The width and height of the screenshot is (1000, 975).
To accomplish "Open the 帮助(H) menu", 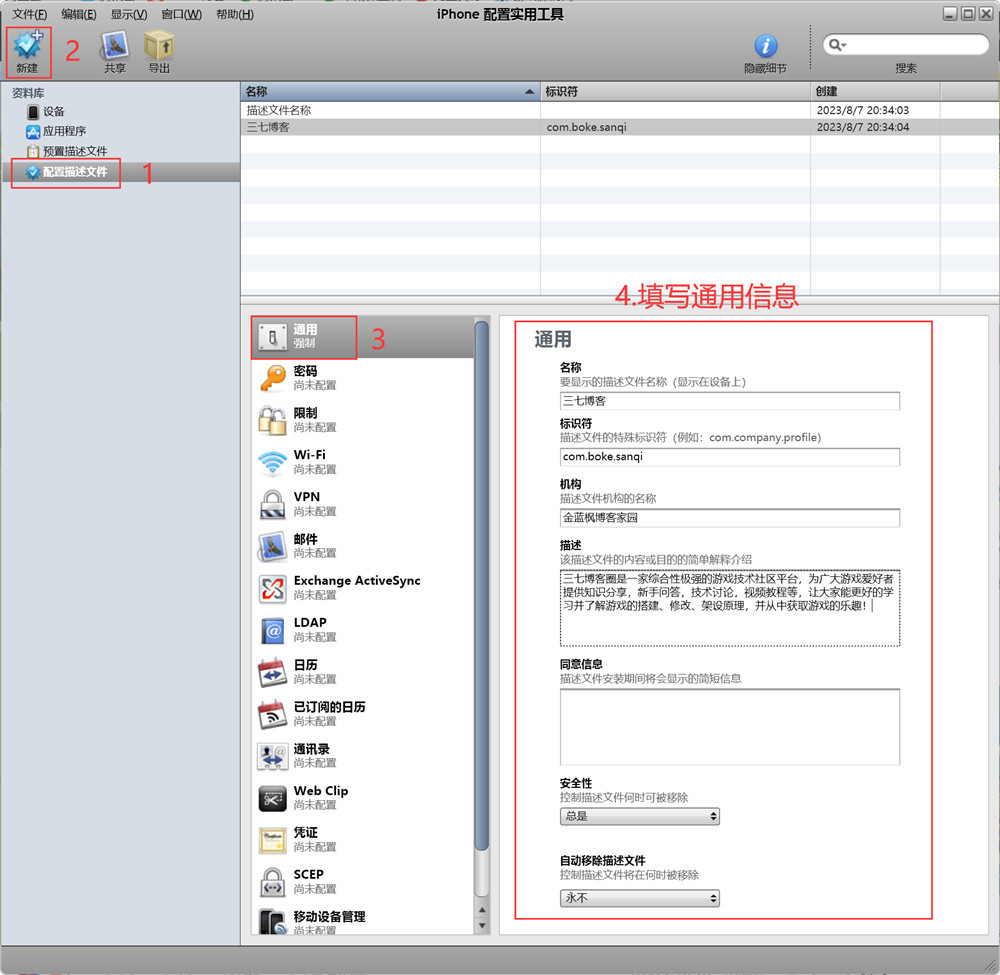I will point(234,14).
